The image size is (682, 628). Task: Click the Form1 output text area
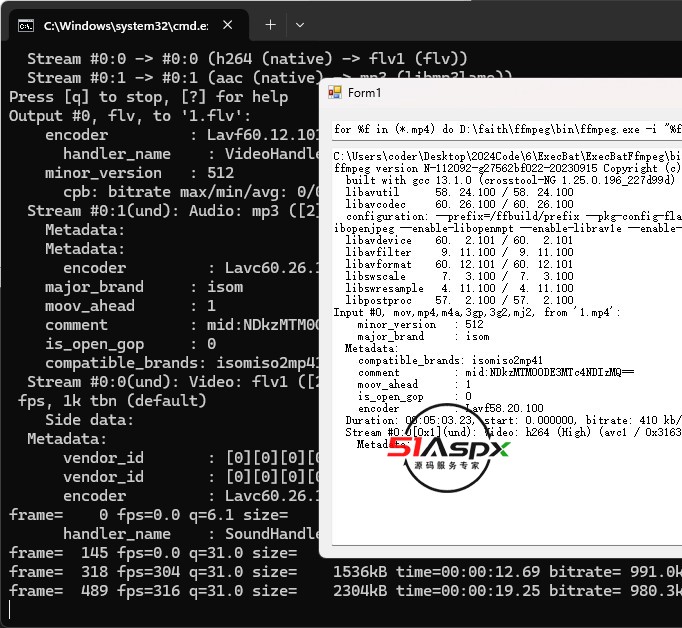(x=507, y=346)
